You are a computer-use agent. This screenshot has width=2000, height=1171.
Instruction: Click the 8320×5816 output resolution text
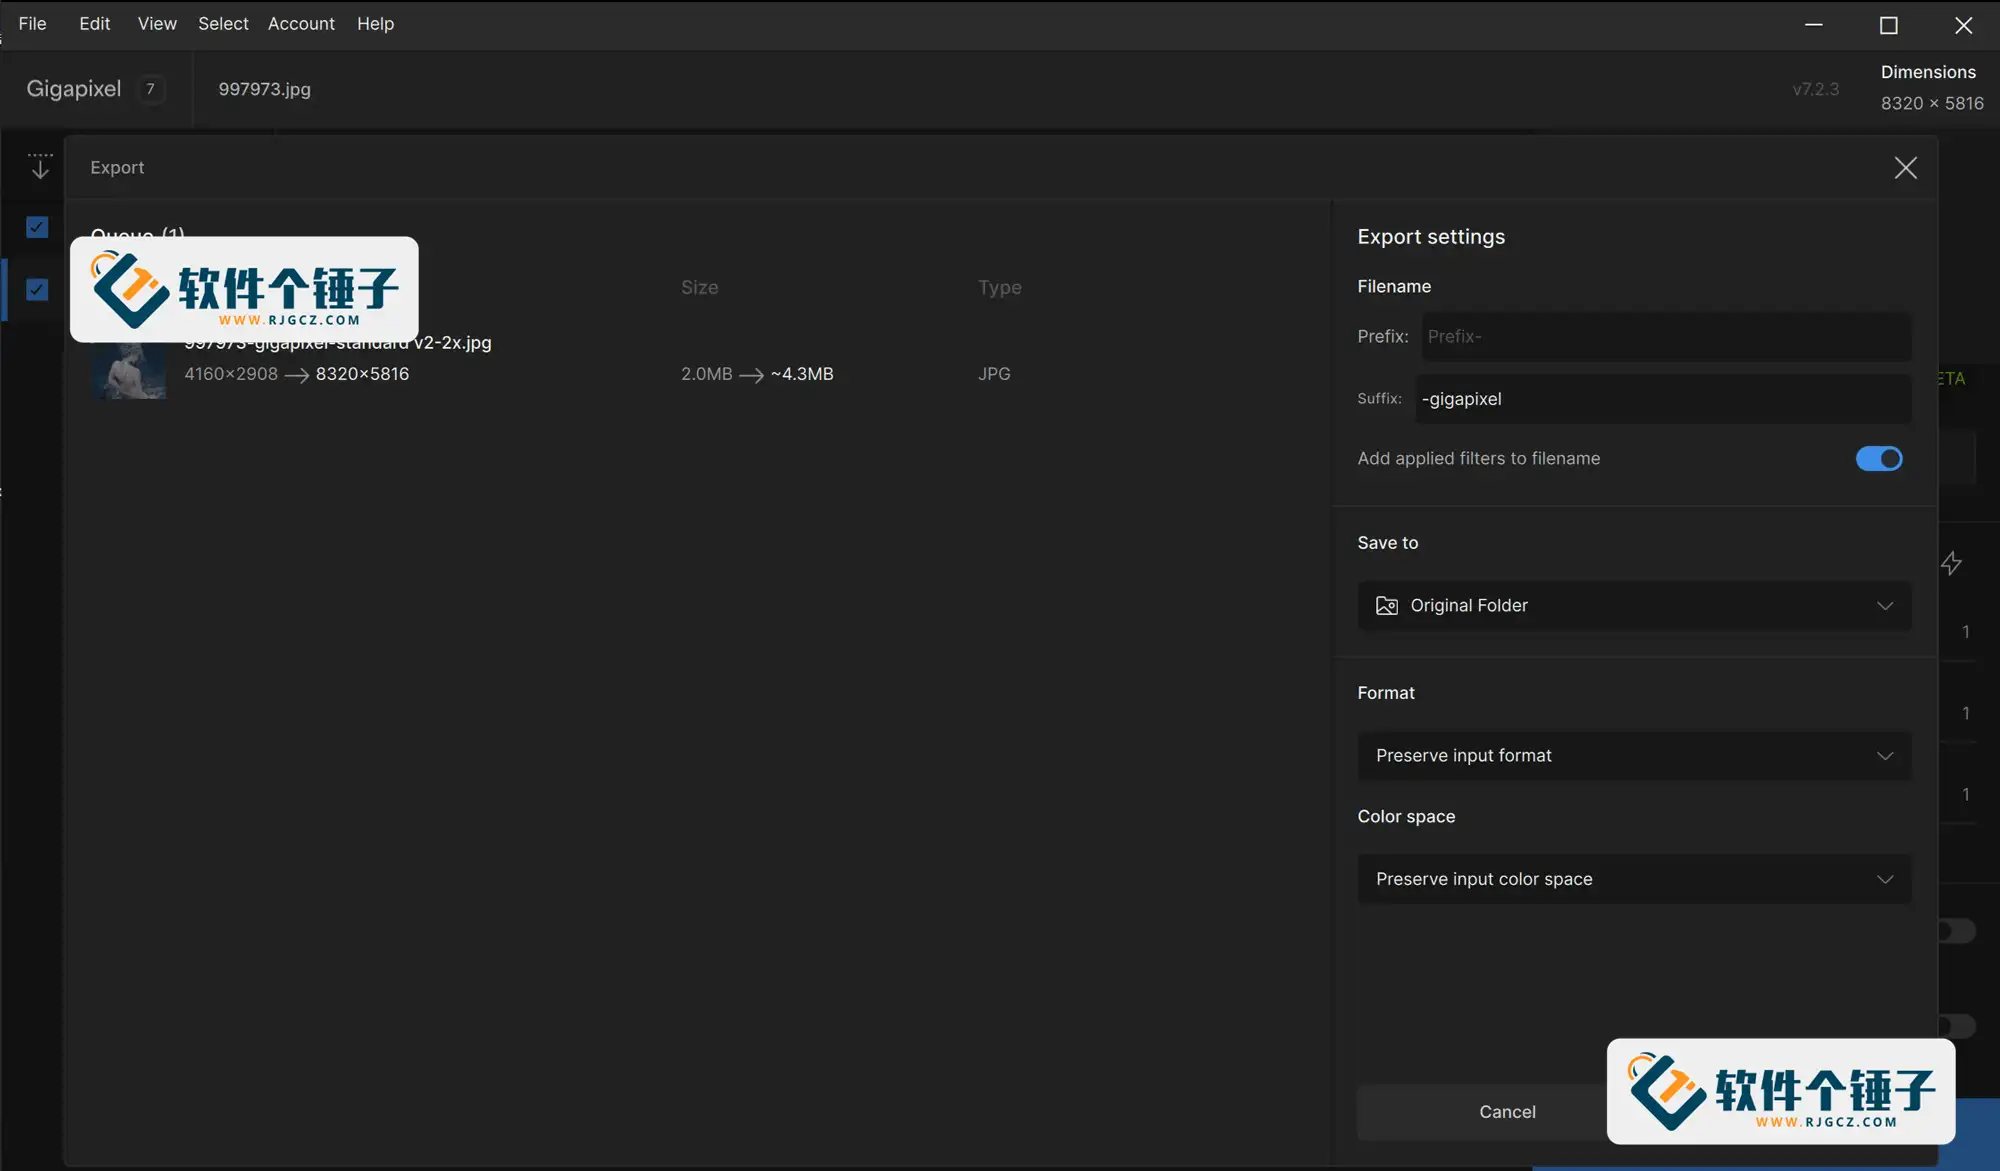click(x=362, y=374)
